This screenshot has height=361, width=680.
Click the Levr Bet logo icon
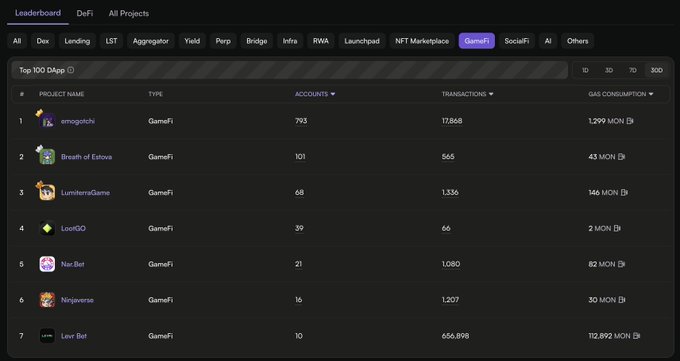pos(47,336)
